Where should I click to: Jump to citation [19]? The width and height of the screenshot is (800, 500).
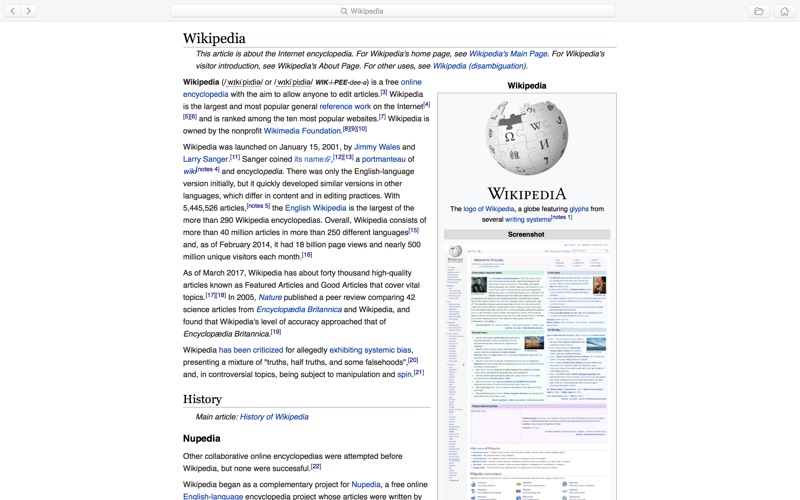(276, 332)
